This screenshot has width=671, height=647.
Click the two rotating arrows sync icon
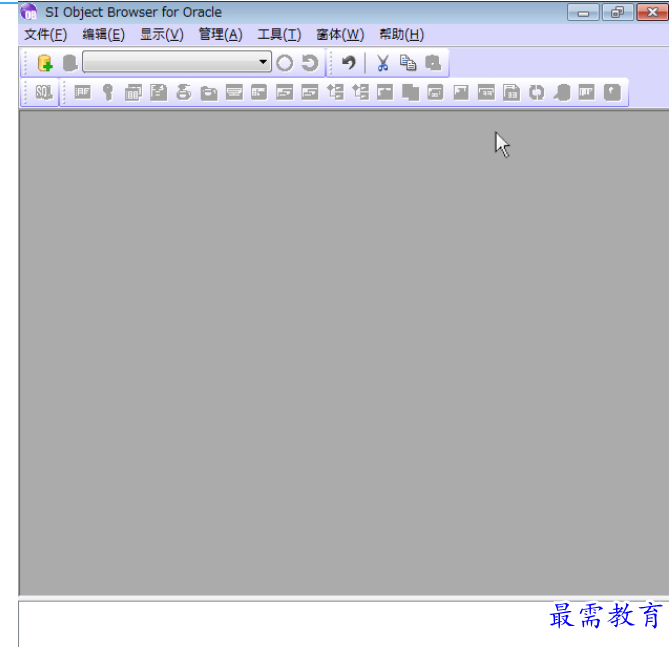(537, 92)
